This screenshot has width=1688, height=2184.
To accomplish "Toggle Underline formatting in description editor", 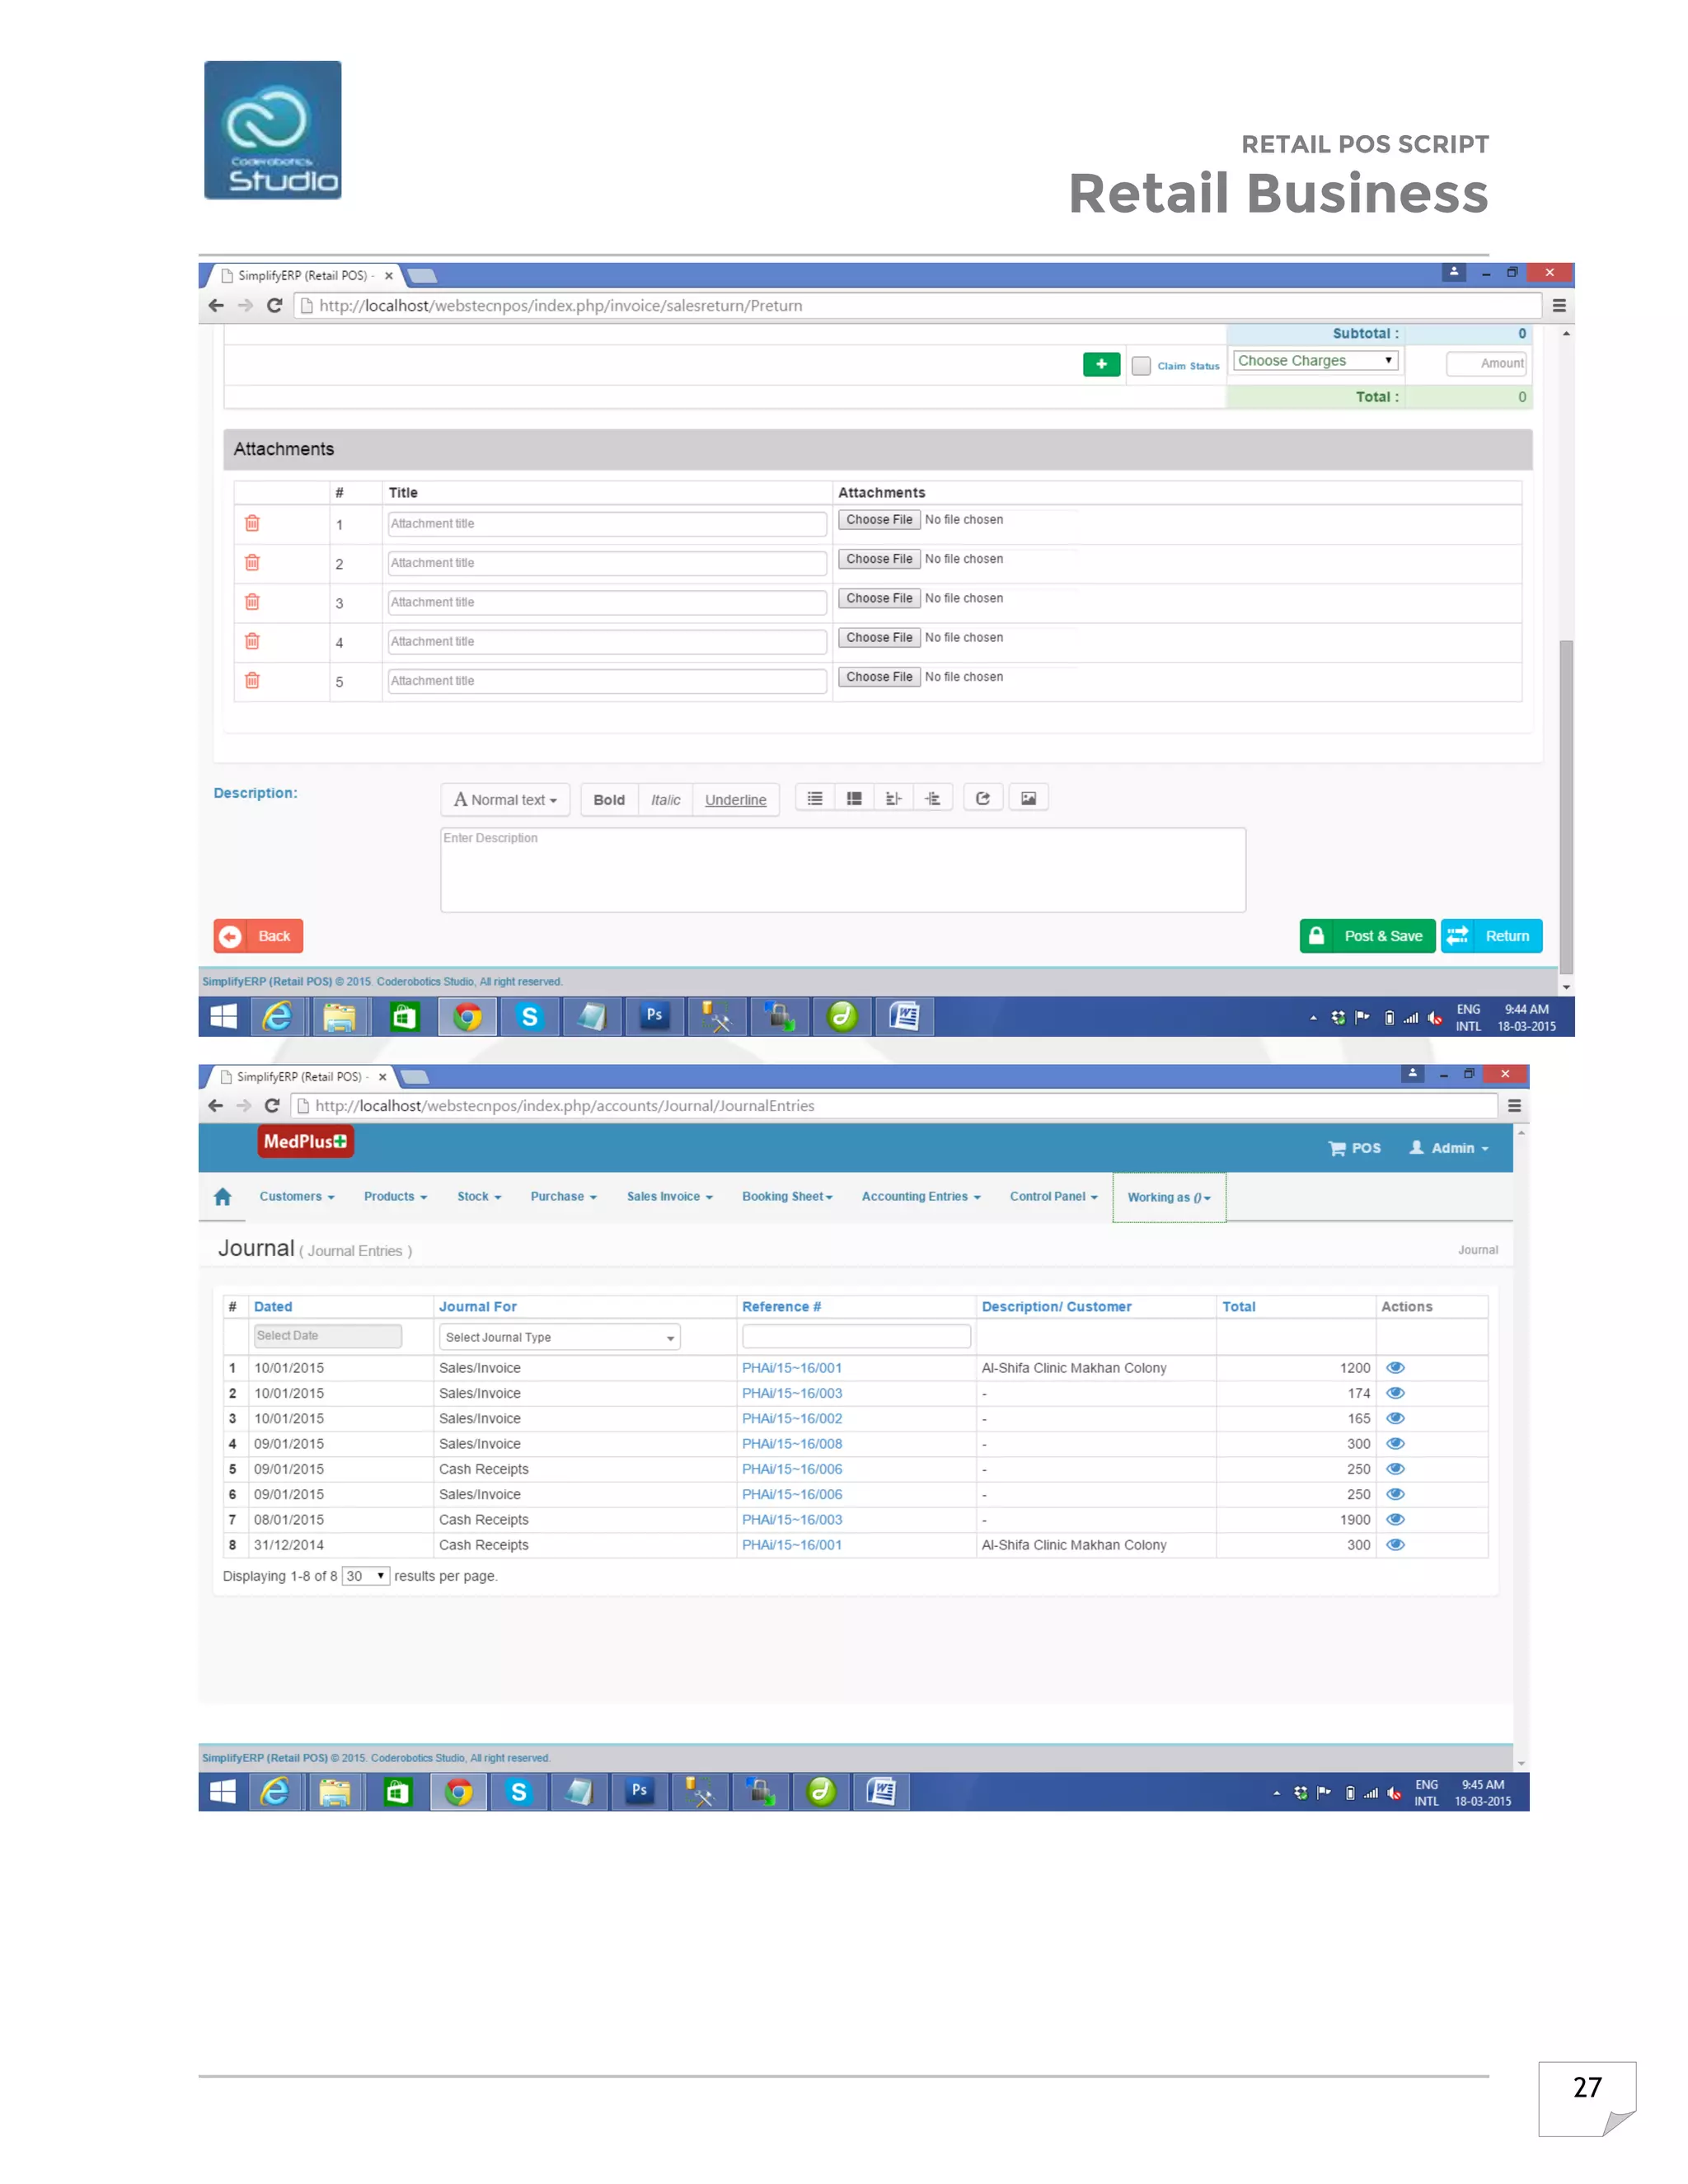I will click(735, 799).
